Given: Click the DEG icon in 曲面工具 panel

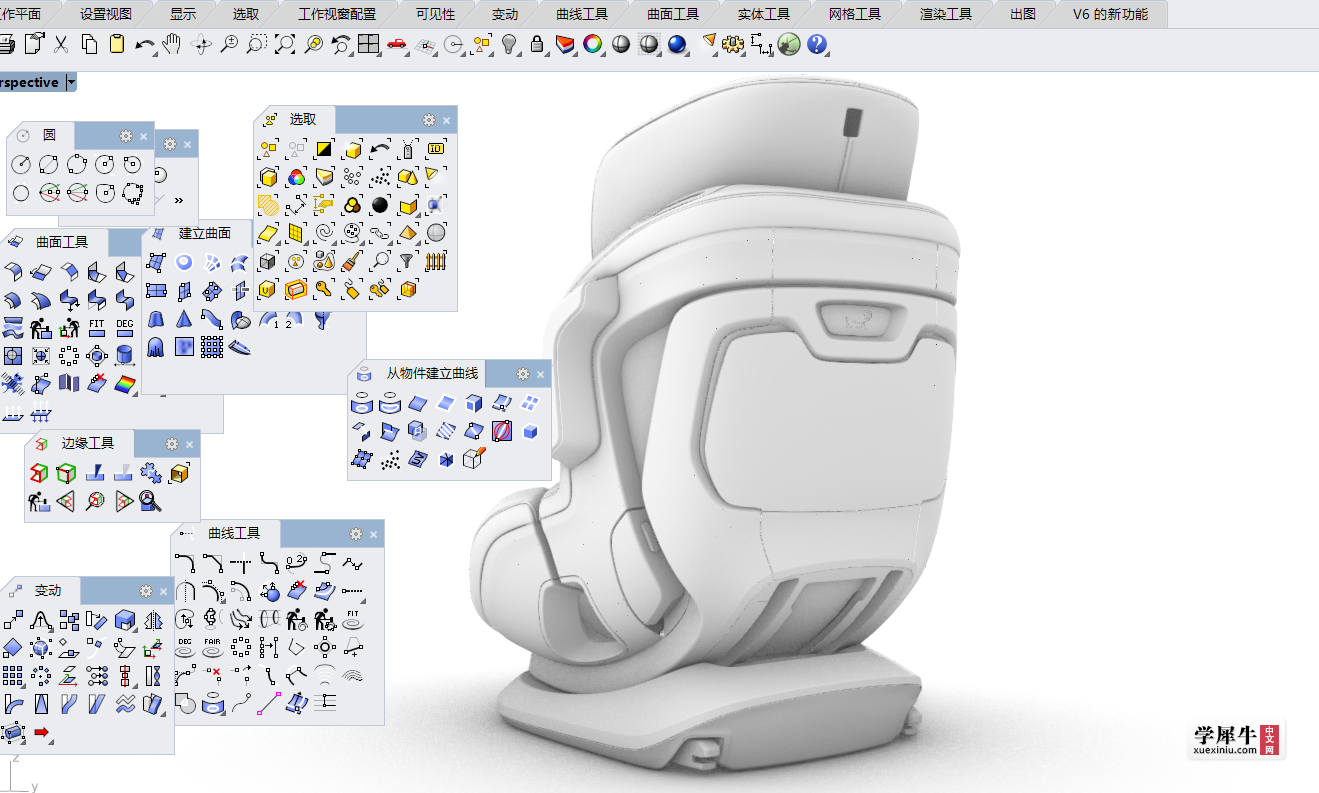Looking at the screenshot, I should [x=125, y=327].
